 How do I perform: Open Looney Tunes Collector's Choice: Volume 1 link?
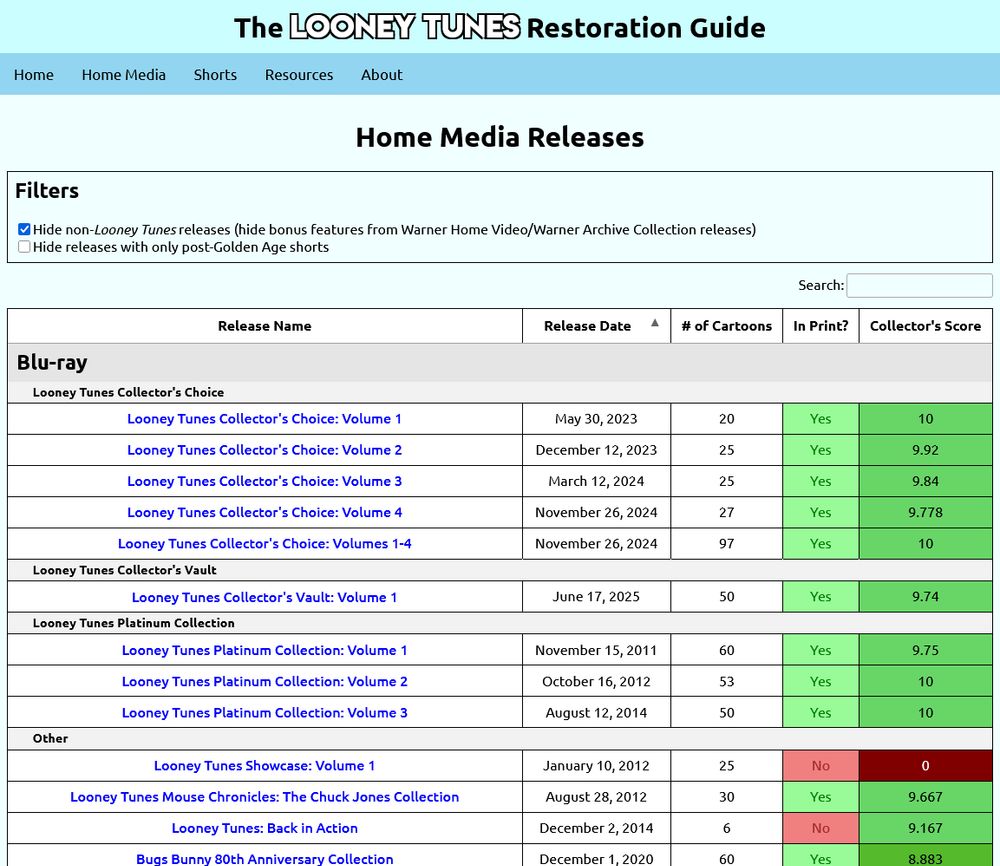[264, 419]
